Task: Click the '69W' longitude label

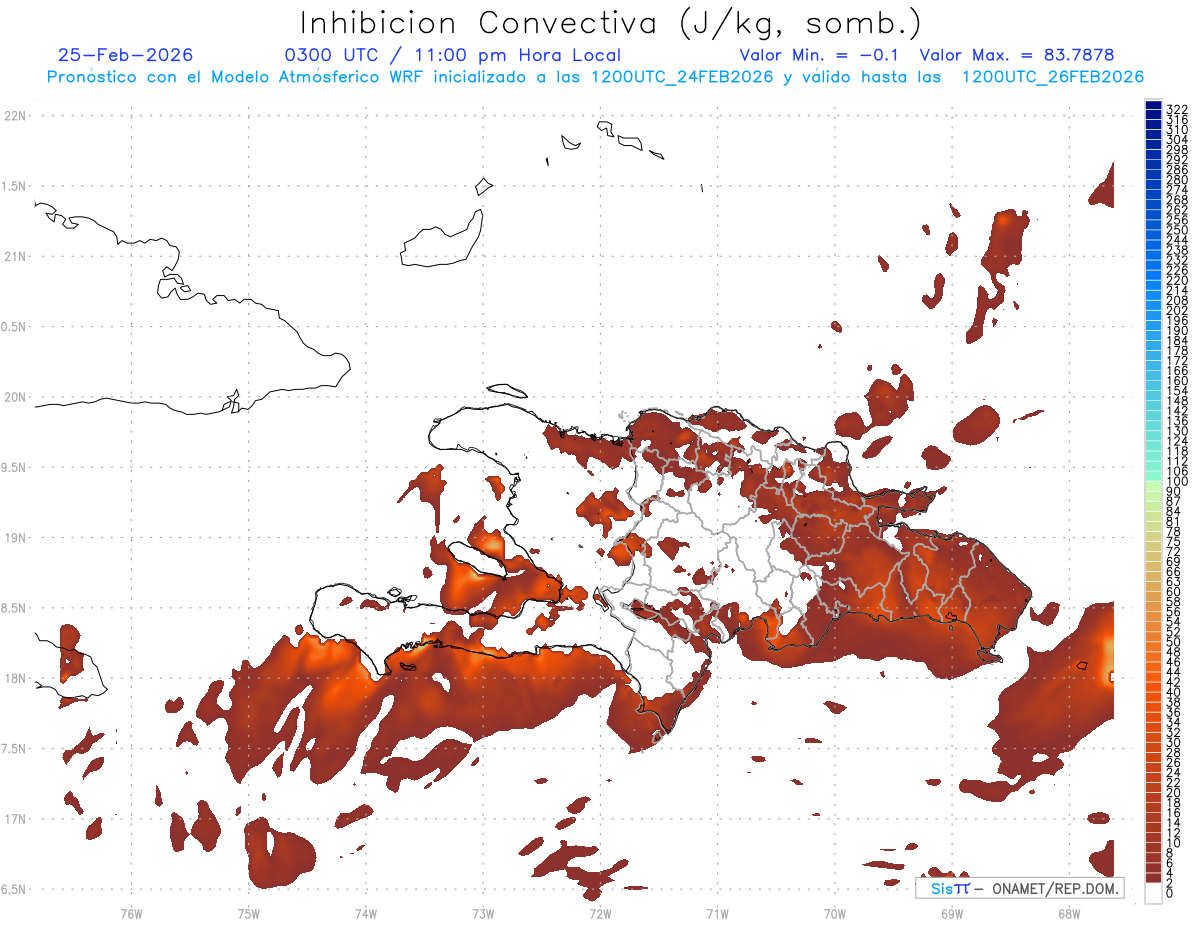Action: [x=951, y=913]
